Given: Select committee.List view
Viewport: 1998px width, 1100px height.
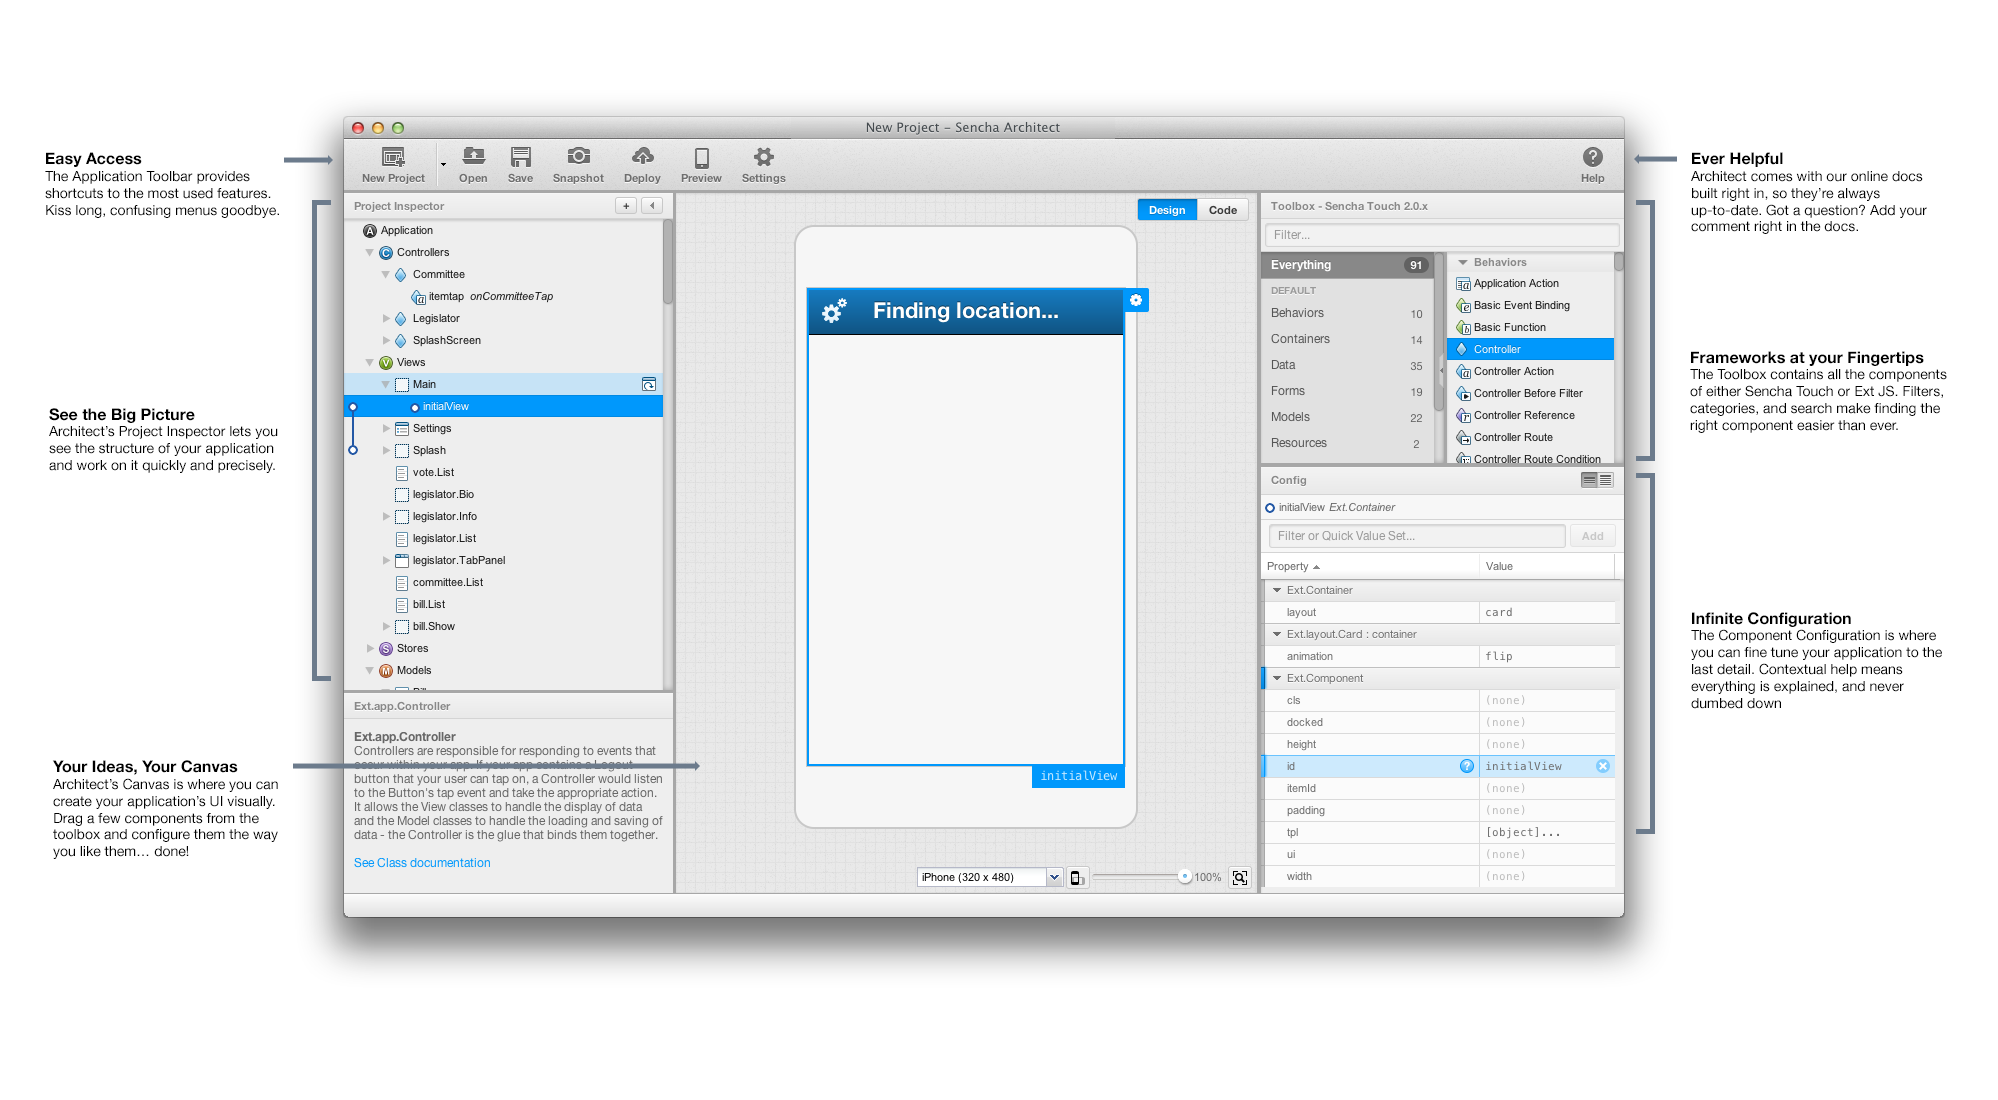Looking at the screenshot, I should pos(447,583).
